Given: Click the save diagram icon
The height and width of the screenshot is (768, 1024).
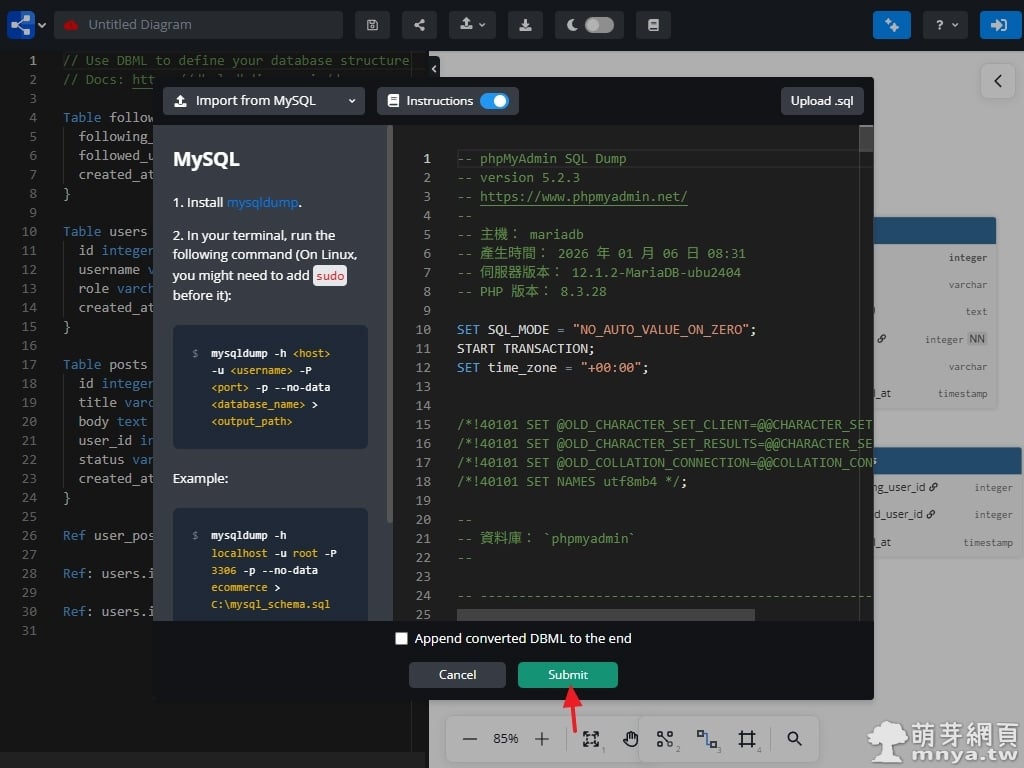Looking at the screenshot, I should [372, 25].
